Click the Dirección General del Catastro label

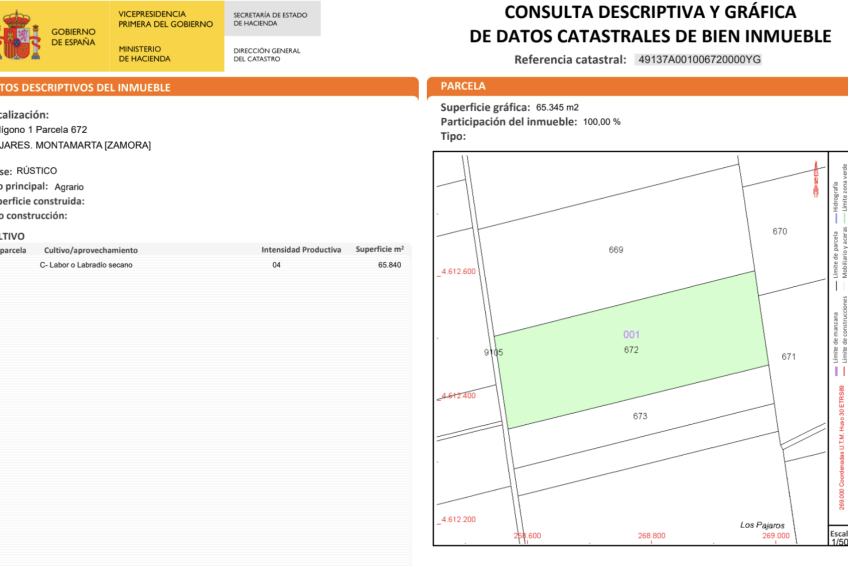coord(266,54)
